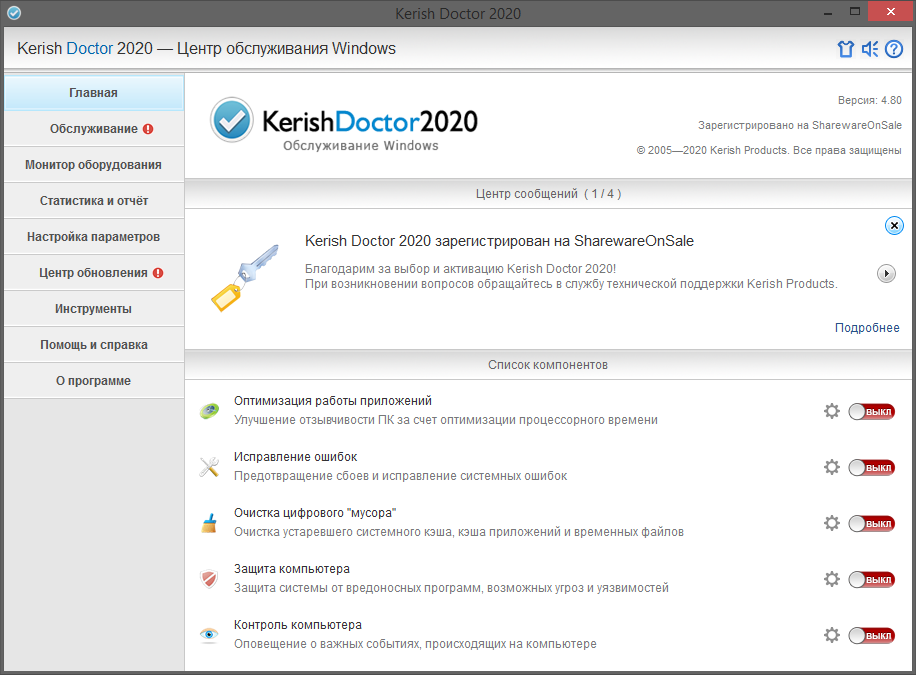Go to Центр обновления
This screenshot has width=916, height=675.
(94, 273)
